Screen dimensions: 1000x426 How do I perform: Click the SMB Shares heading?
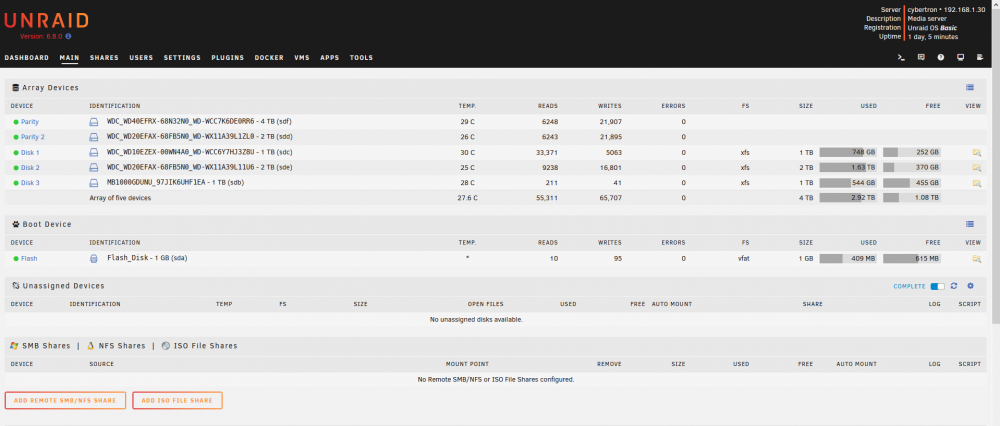46,346
